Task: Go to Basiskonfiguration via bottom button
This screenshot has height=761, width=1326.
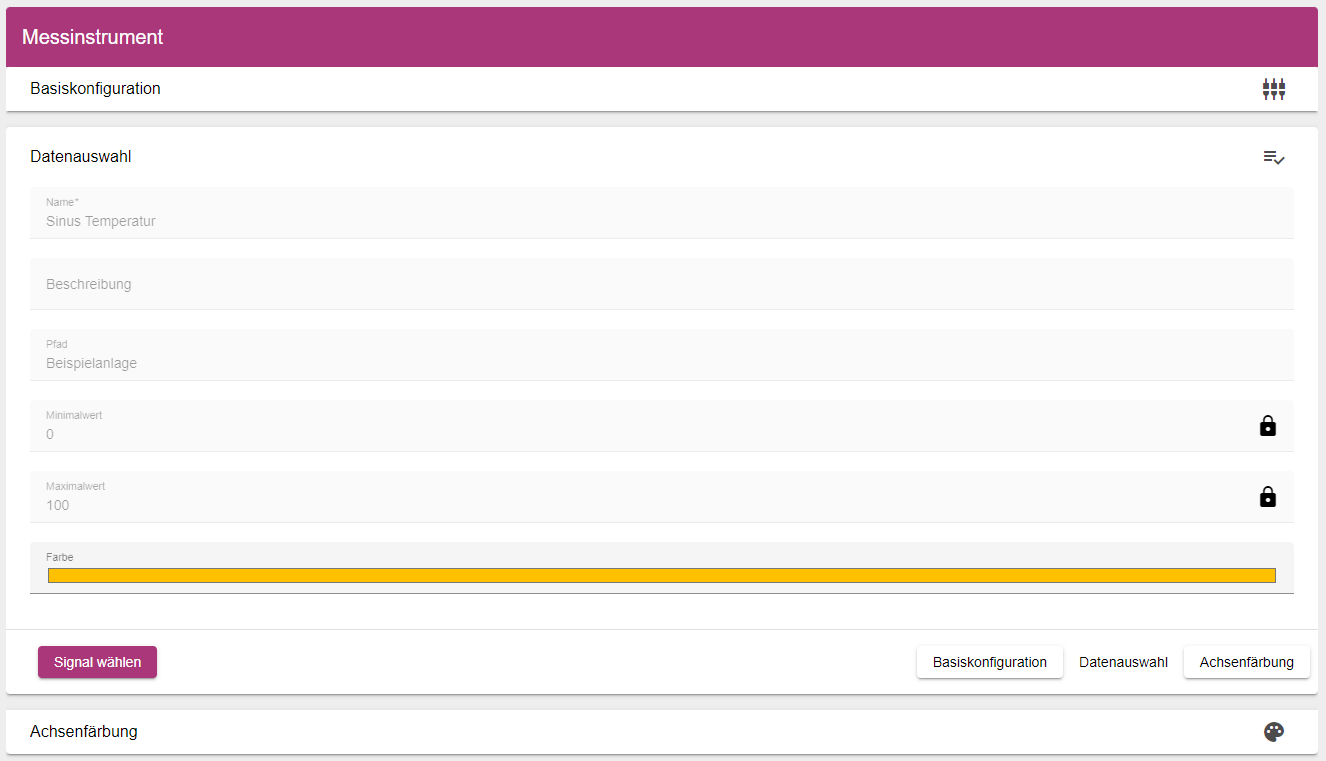Action: [x=989, y=662]
